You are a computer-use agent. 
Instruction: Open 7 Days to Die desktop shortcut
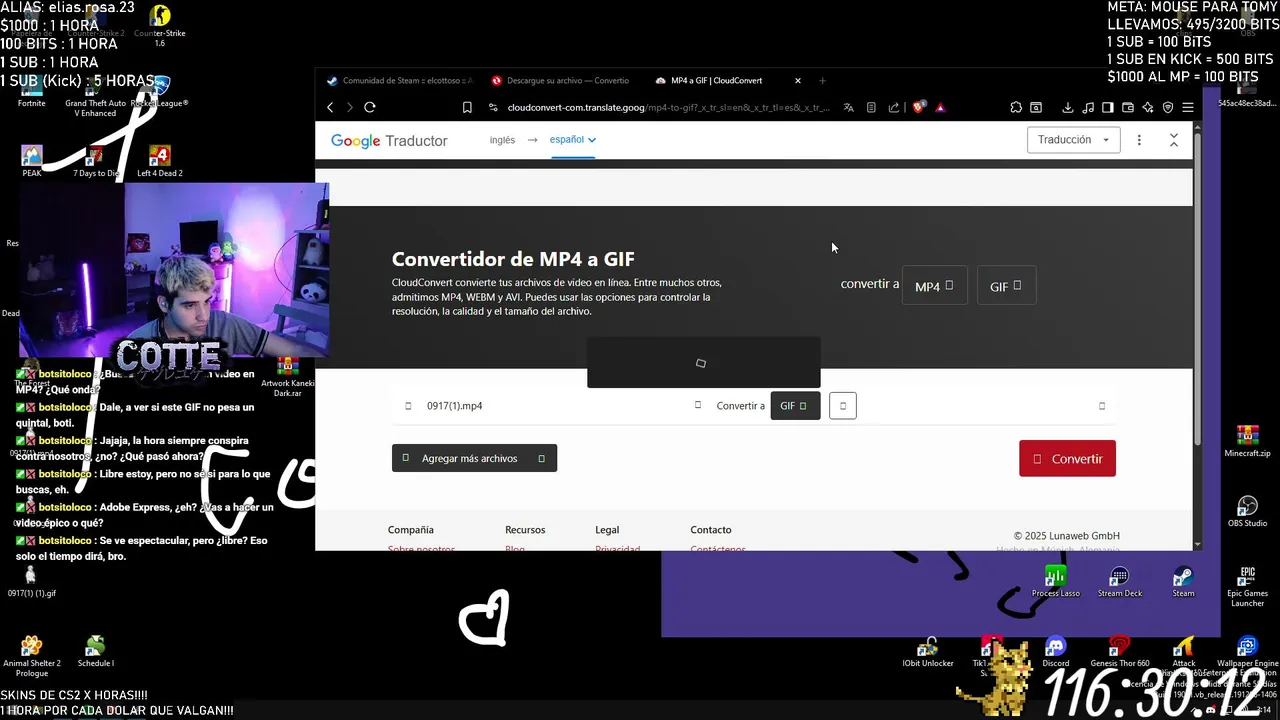pos(96,161)
